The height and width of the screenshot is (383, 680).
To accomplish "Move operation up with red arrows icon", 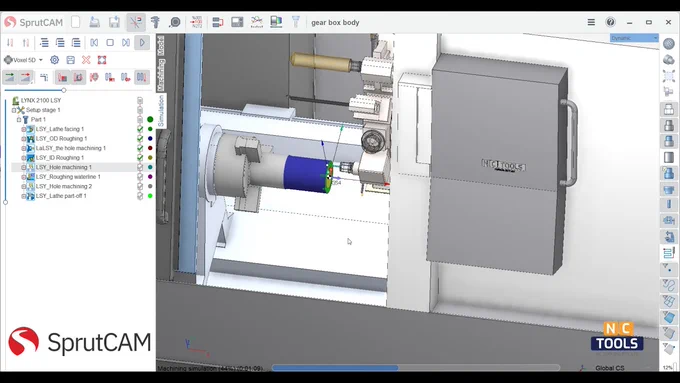I will [26, 43].
